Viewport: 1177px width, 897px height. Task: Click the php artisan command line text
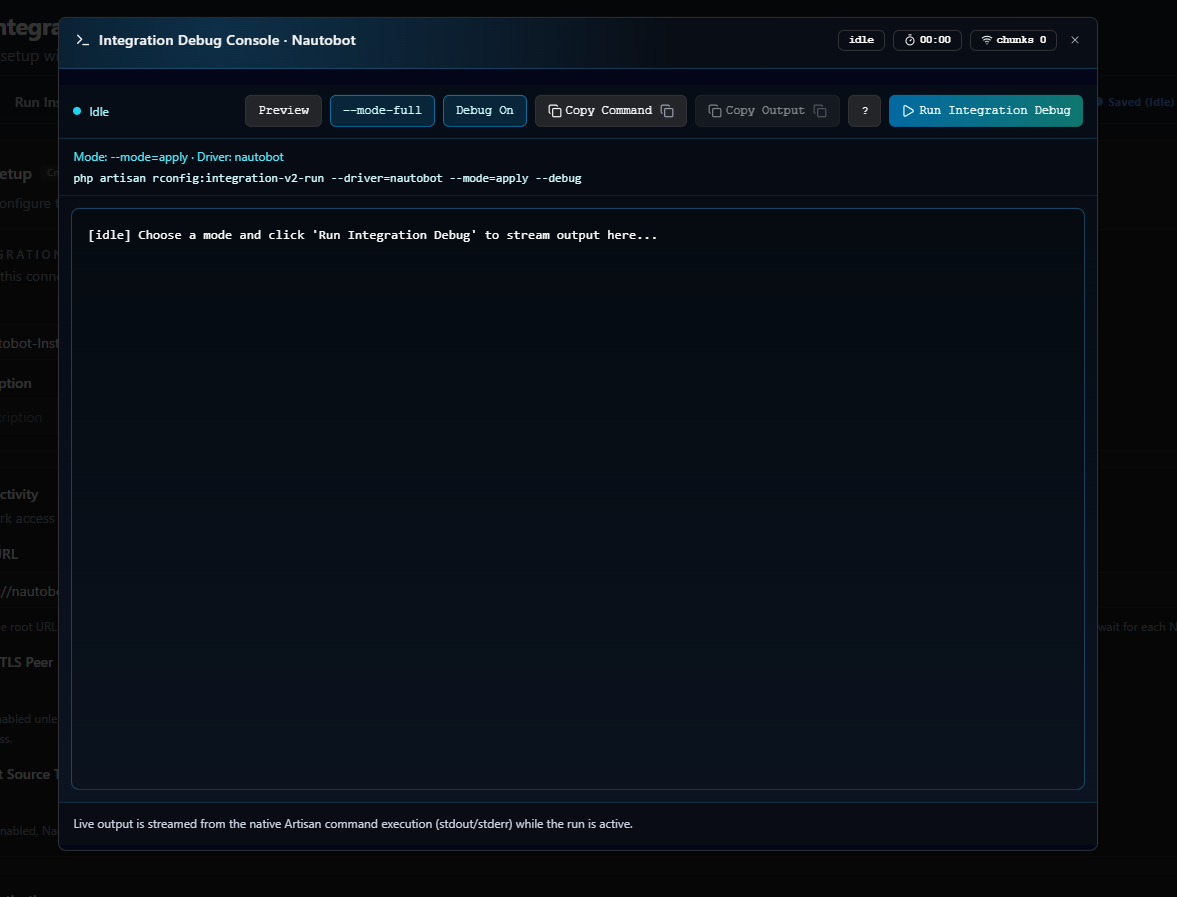pos(327,178)
